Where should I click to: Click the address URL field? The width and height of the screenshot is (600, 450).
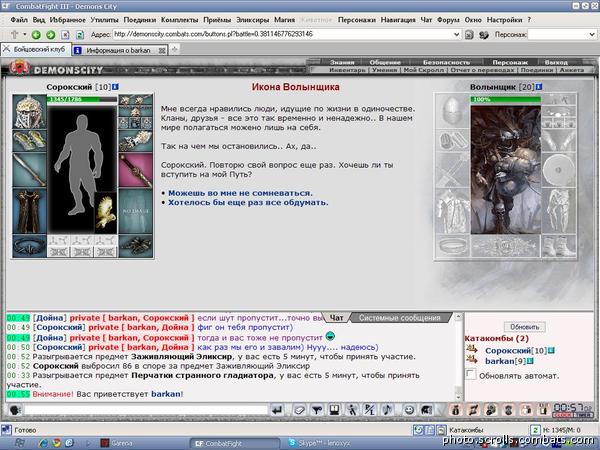[282, 34]
